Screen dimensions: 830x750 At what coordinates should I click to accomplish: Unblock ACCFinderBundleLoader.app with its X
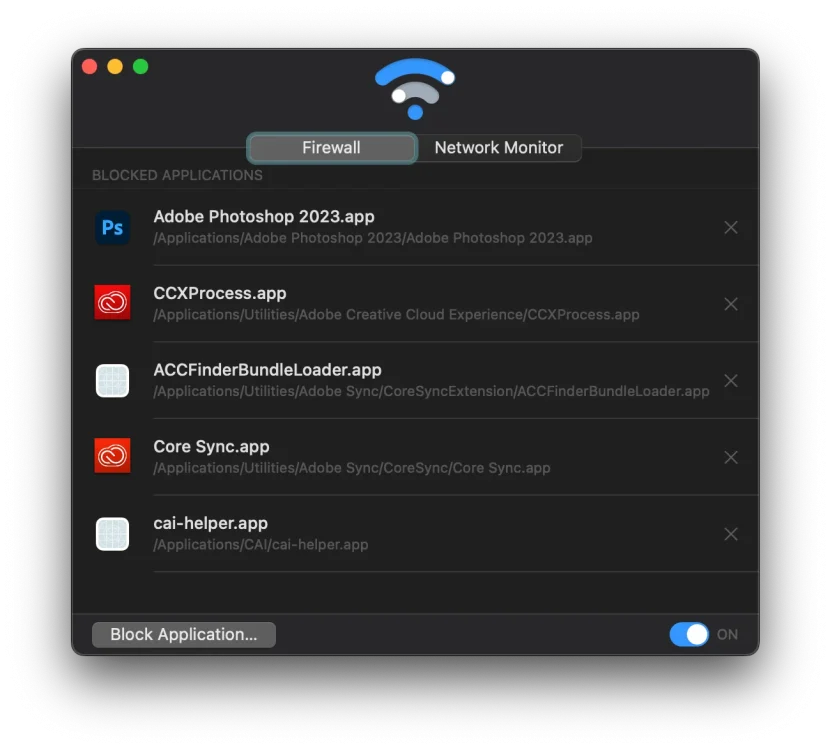coord(731,381)
